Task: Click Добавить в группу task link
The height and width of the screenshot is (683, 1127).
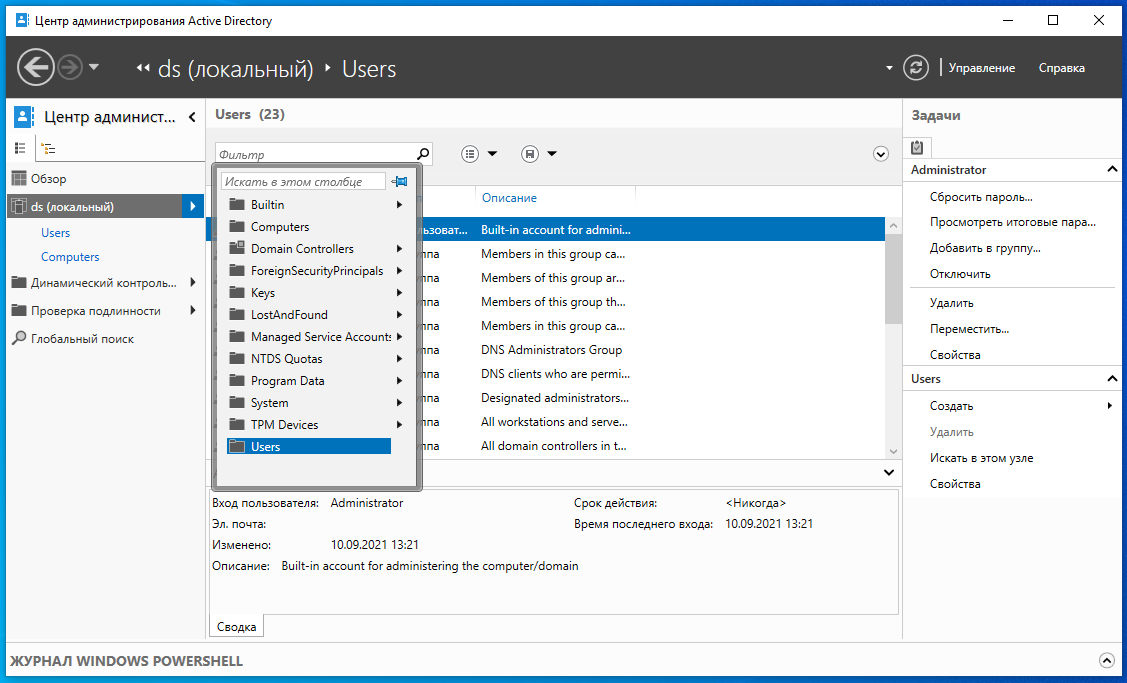Action: [985, 248]
